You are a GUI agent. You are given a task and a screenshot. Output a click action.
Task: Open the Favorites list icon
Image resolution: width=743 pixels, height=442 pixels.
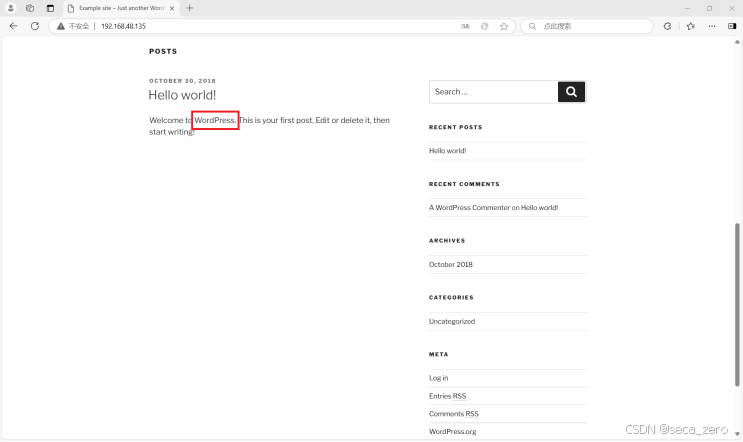690,26
